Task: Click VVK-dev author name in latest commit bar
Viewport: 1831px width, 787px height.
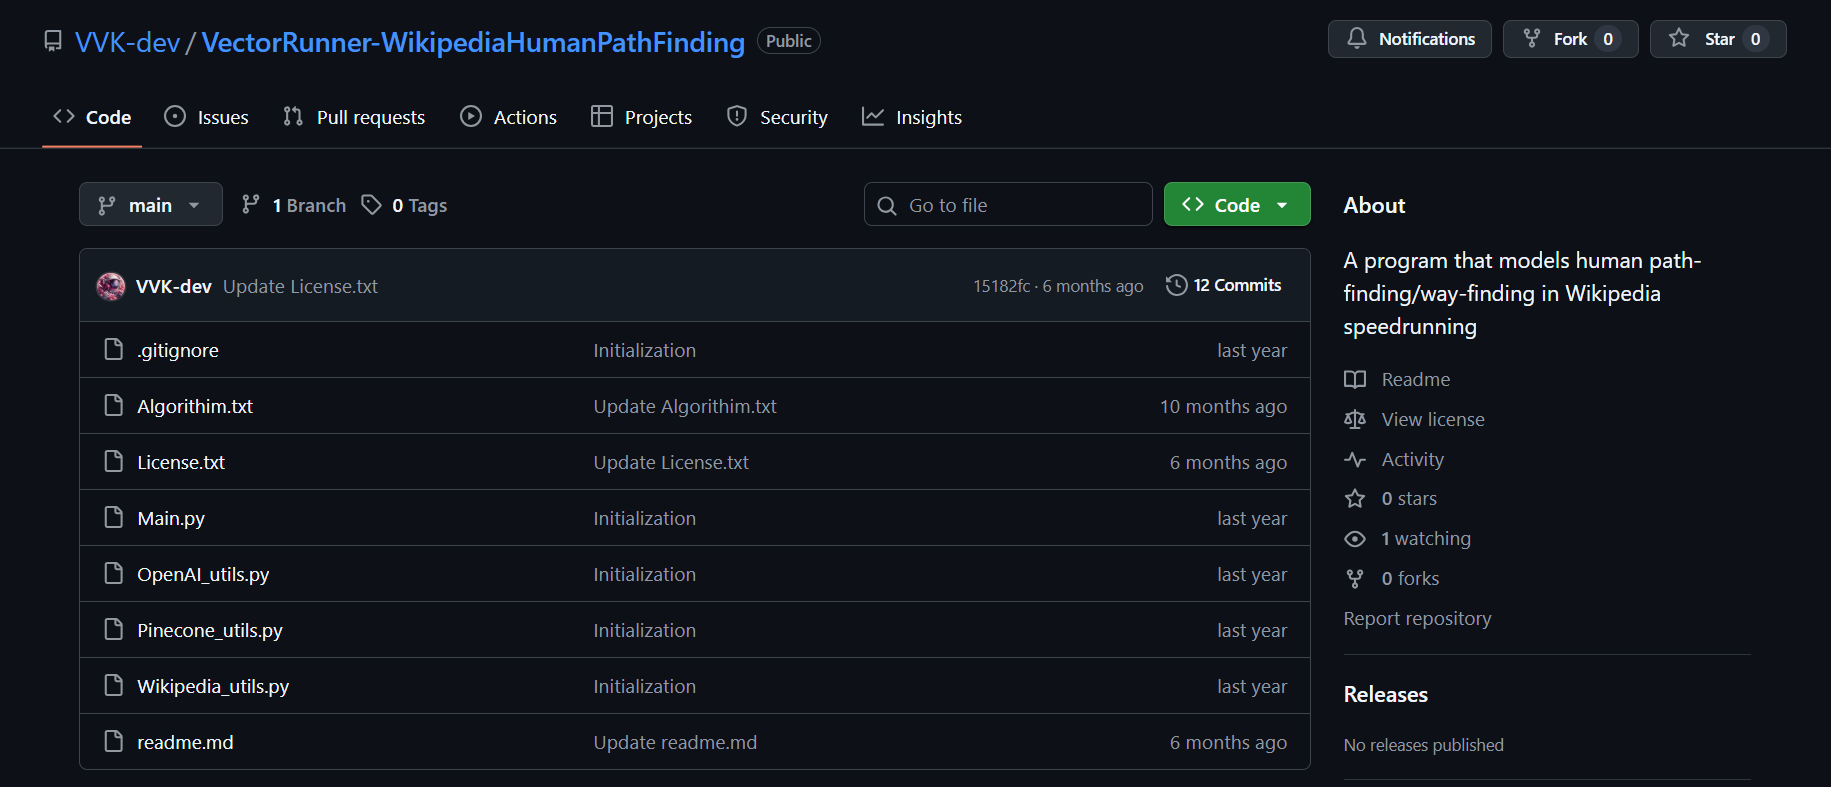Action: [x=174, y=286]
